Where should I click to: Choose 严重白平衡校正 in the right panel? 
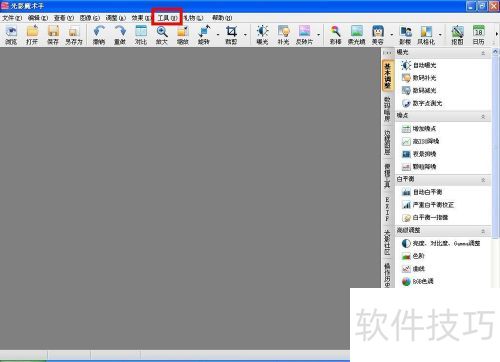click(x=428, y=205)
